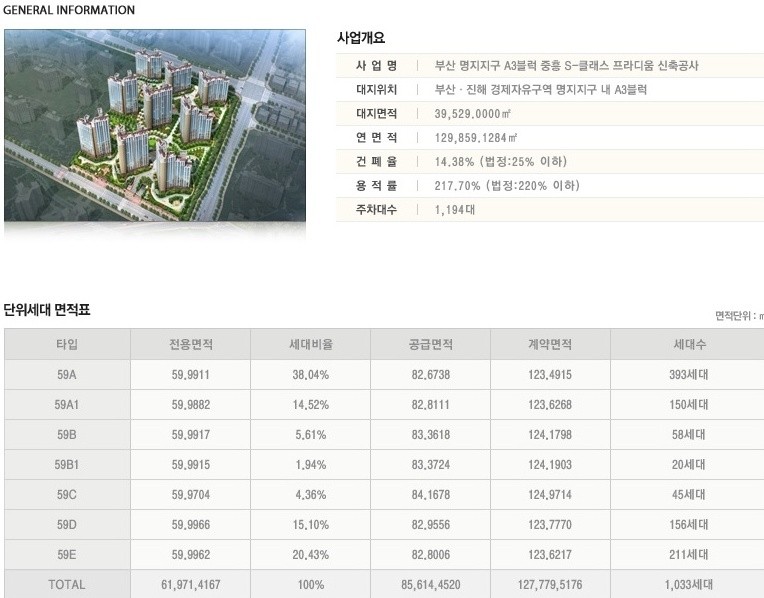Select supply area value 82.9556
Viewport: 764px width, 598px height.
[x=431, y=524]
